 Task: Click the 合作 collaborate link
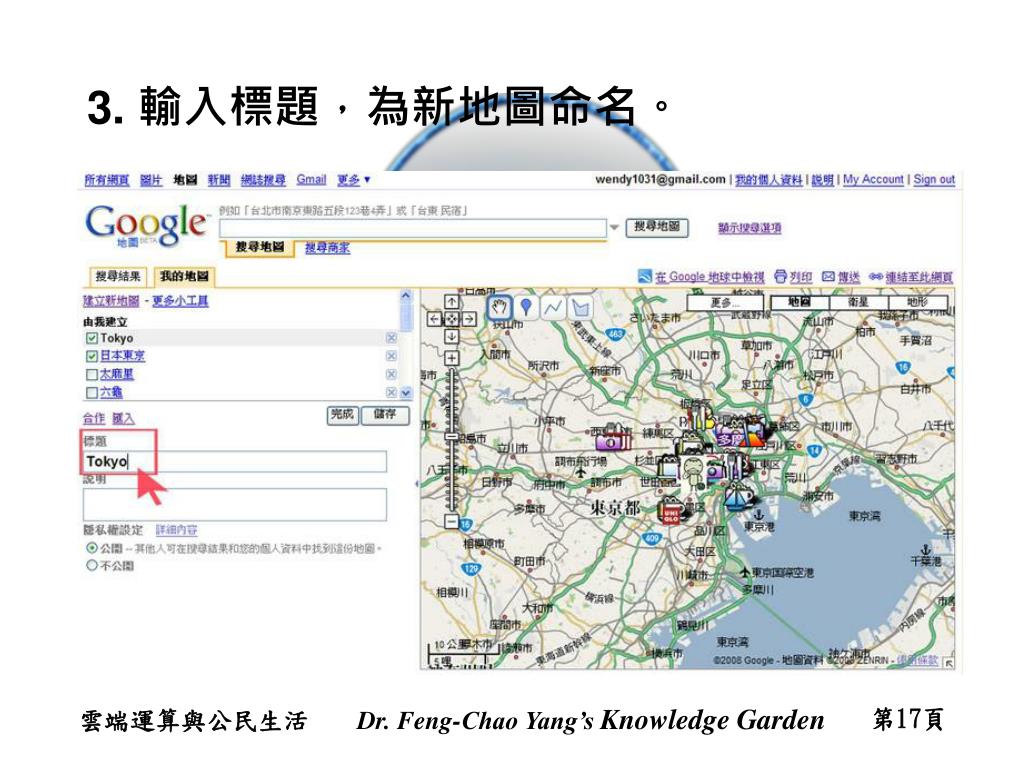[x=93, y=419]
